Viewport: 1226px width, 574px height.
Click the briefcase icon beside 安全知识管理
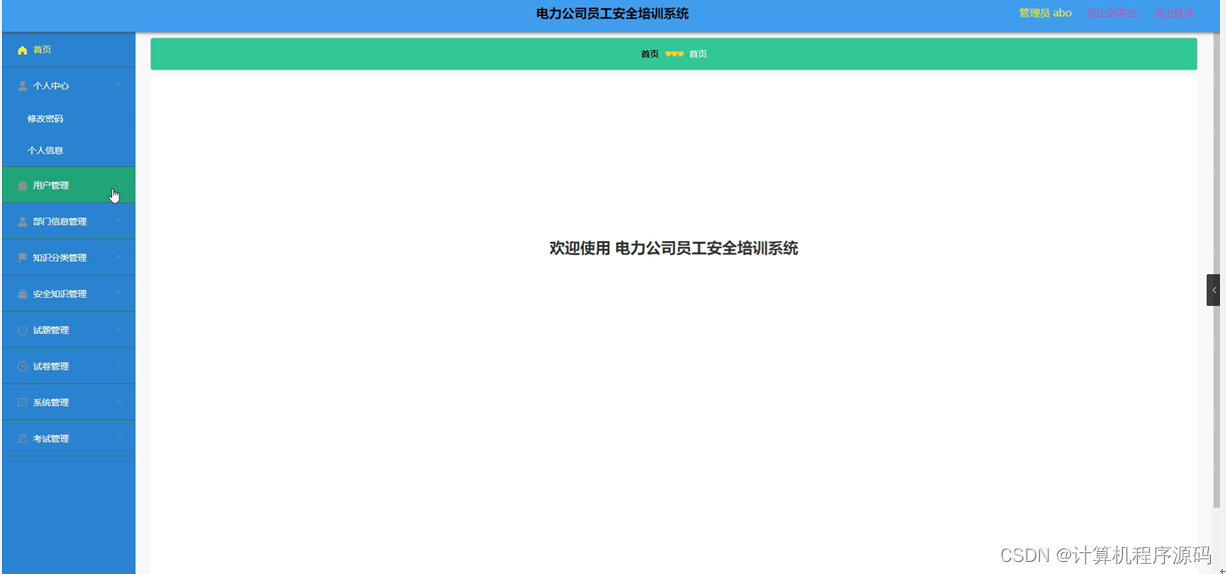(x=22, y=294)
